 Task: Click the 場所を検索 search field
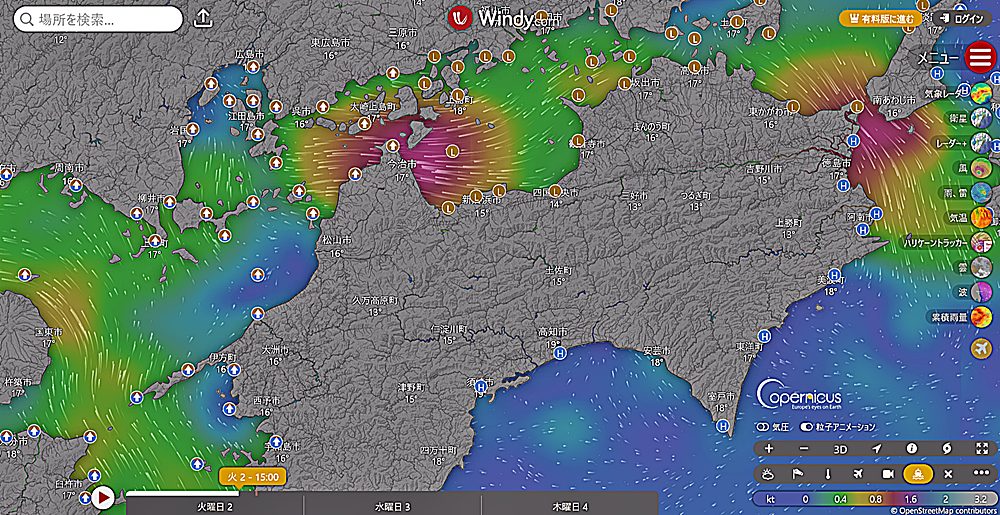100,19
